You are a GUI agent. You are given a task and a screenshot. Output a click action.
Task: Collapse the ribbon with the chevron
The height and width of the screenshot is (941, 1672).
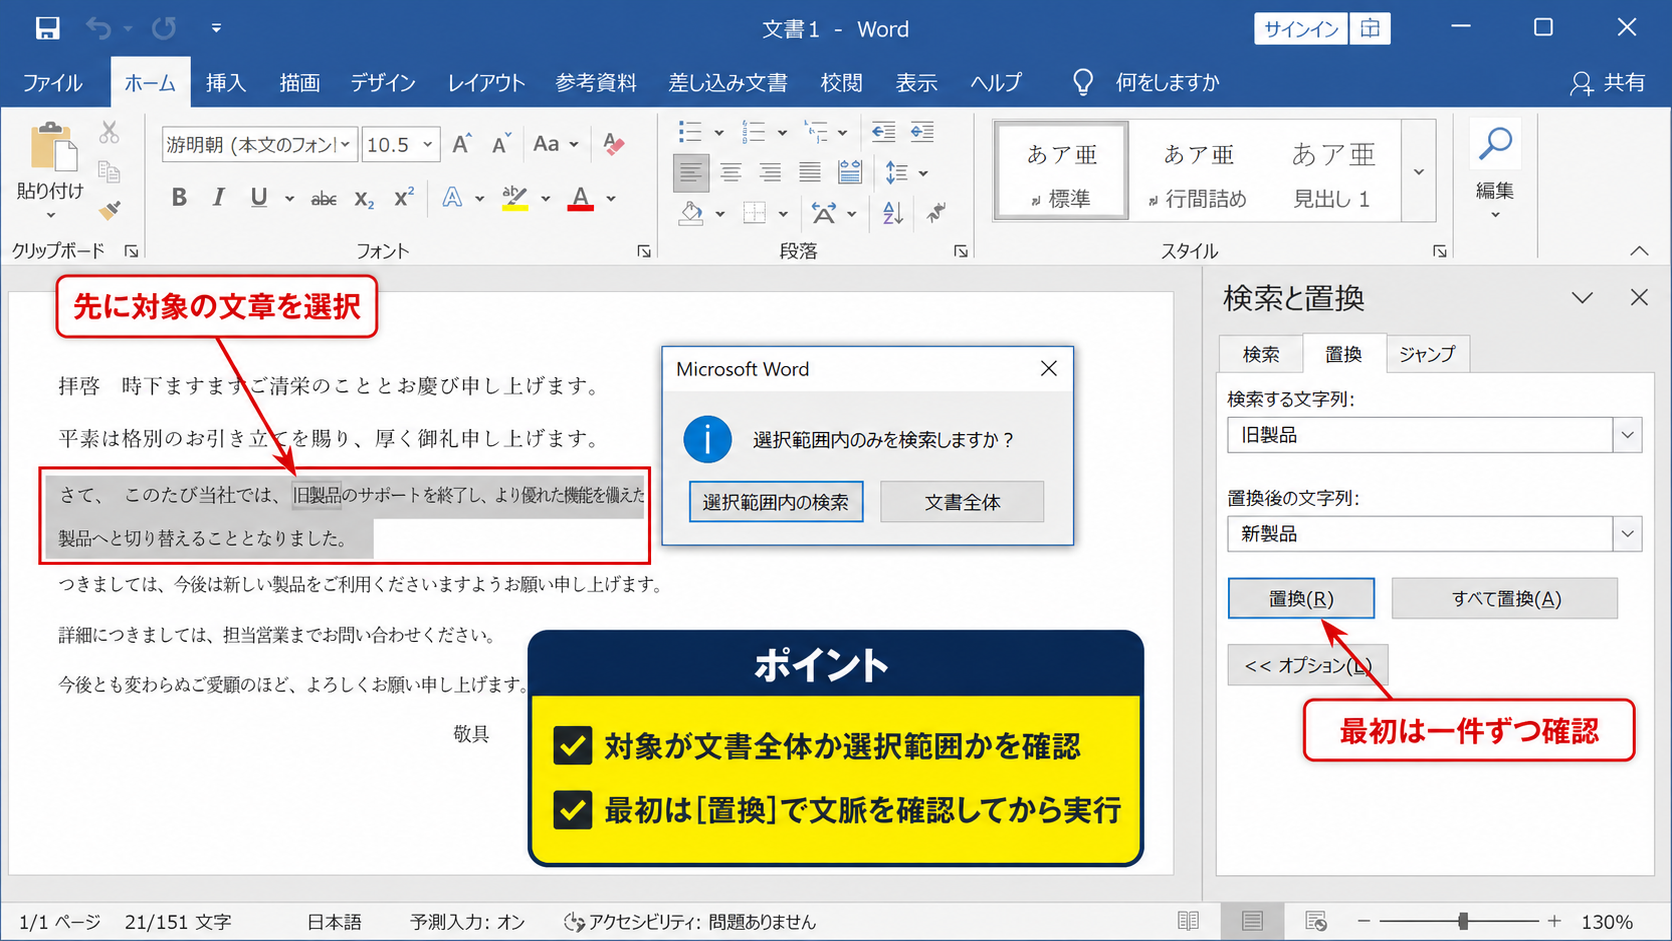[1639, 251]
